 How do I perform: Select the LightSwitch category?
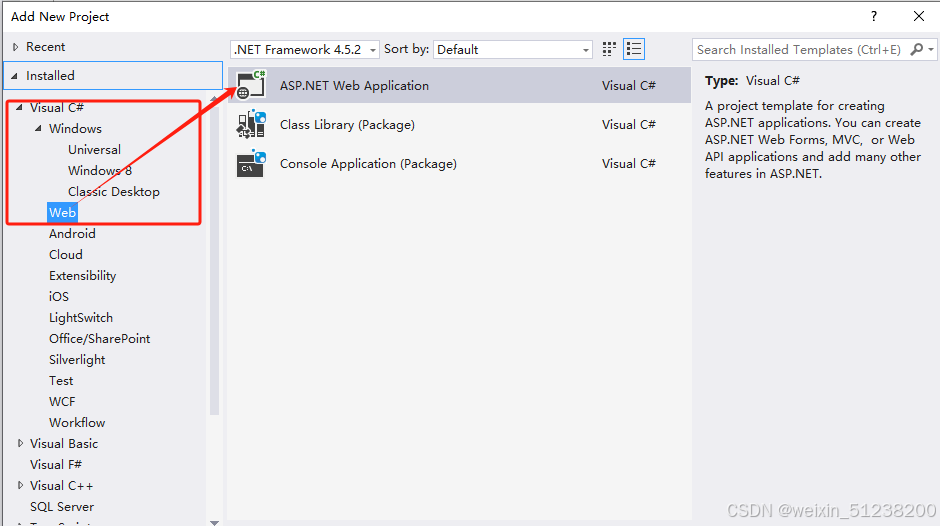tap(81, 317)
